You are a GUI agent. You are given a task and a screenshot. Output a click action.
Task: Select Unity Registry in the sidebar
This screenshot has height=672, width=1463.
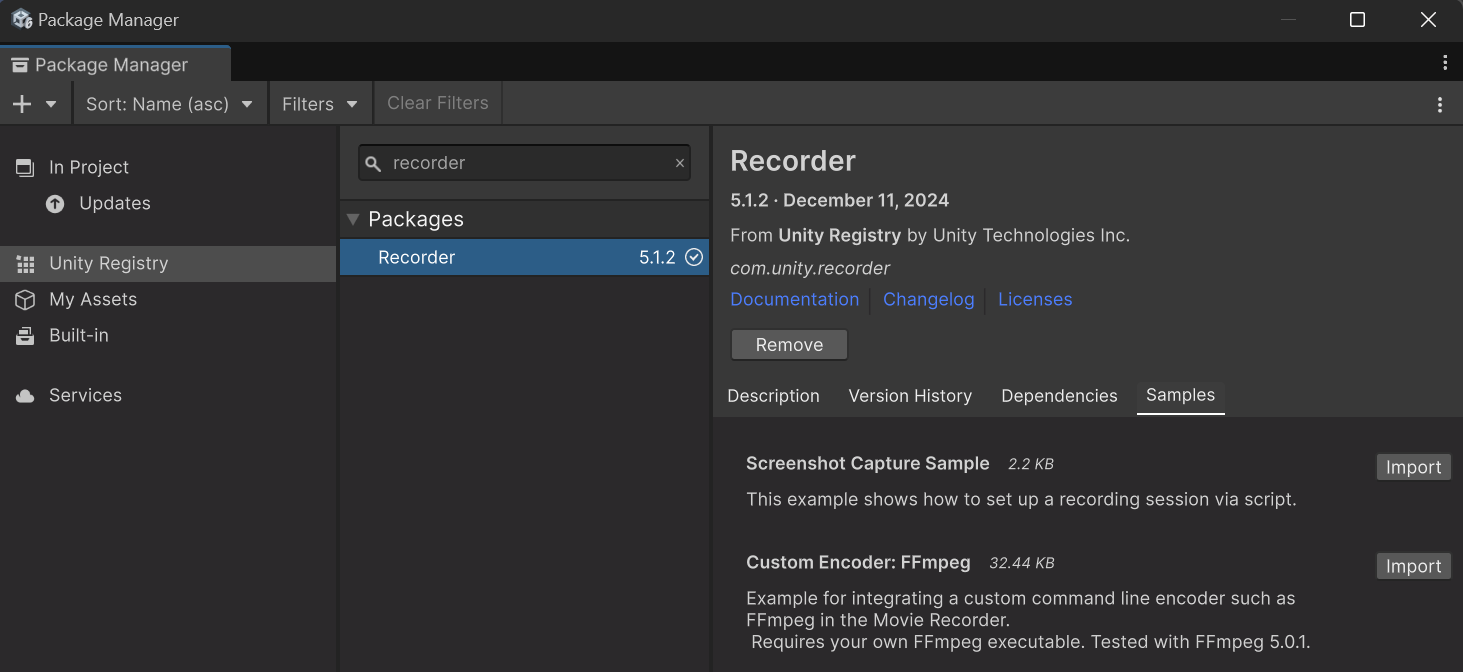click(108, 264)
